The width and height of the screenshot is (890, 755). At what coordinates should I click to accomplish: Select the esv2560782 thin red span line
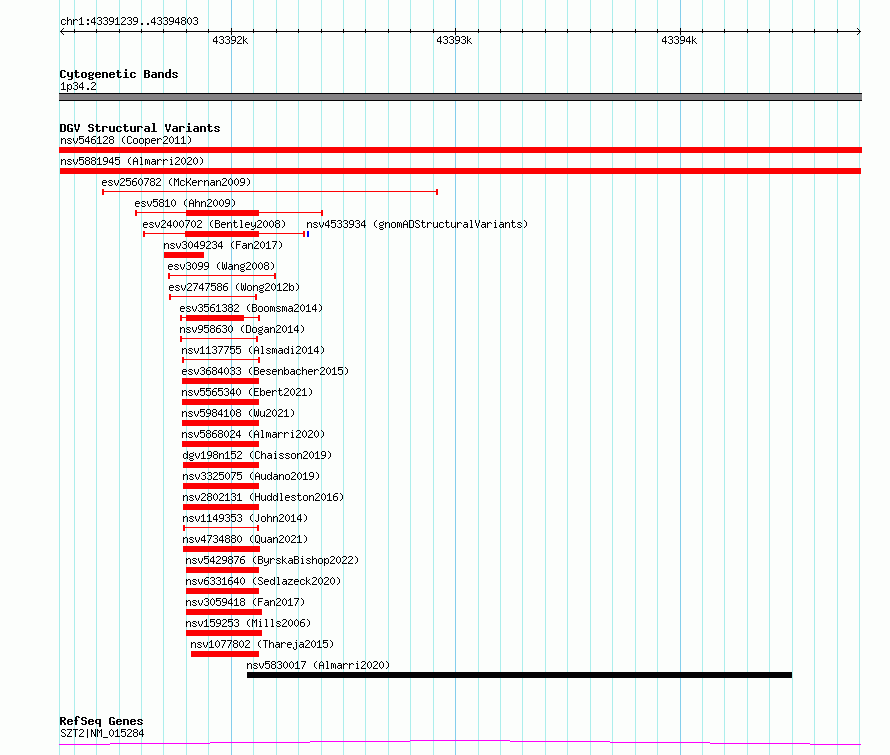270,192
